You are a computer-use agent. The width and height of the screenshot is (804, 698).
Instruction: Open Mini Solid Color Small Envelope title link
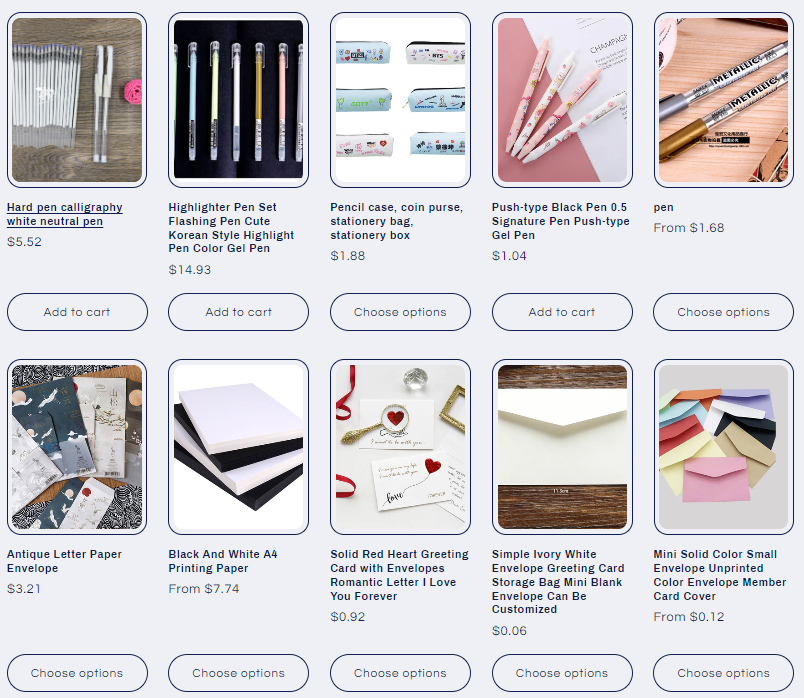click(x=720, y=575)
